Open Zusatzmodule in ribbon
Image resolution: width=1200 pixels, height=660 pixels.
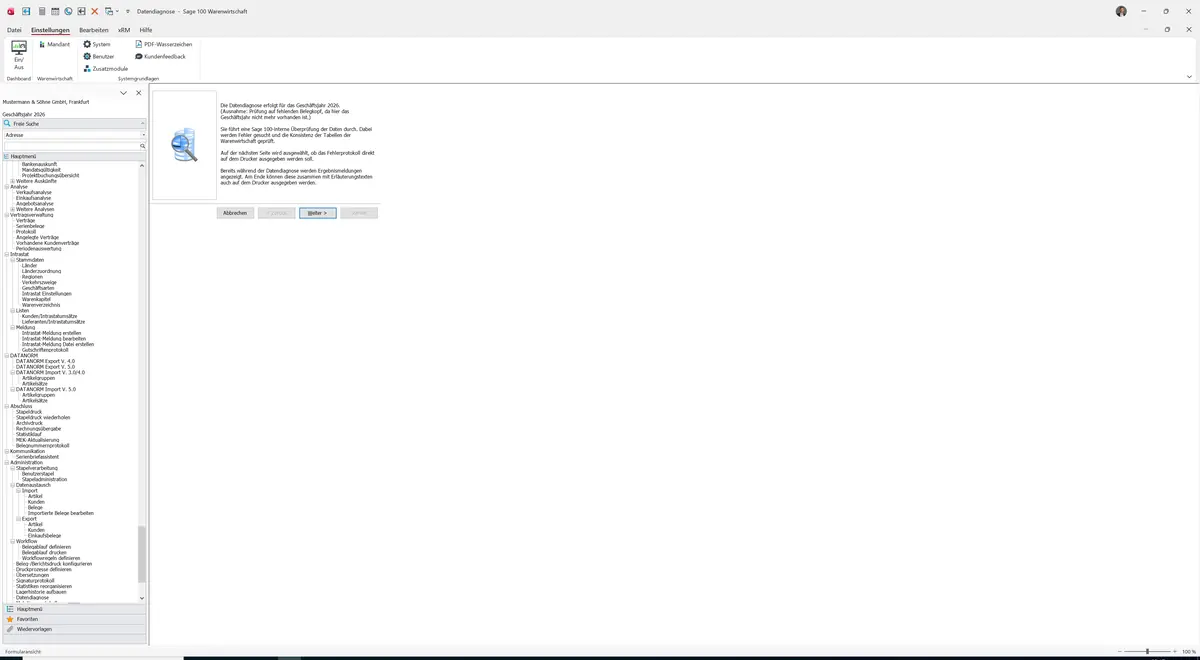pos(106,68)
